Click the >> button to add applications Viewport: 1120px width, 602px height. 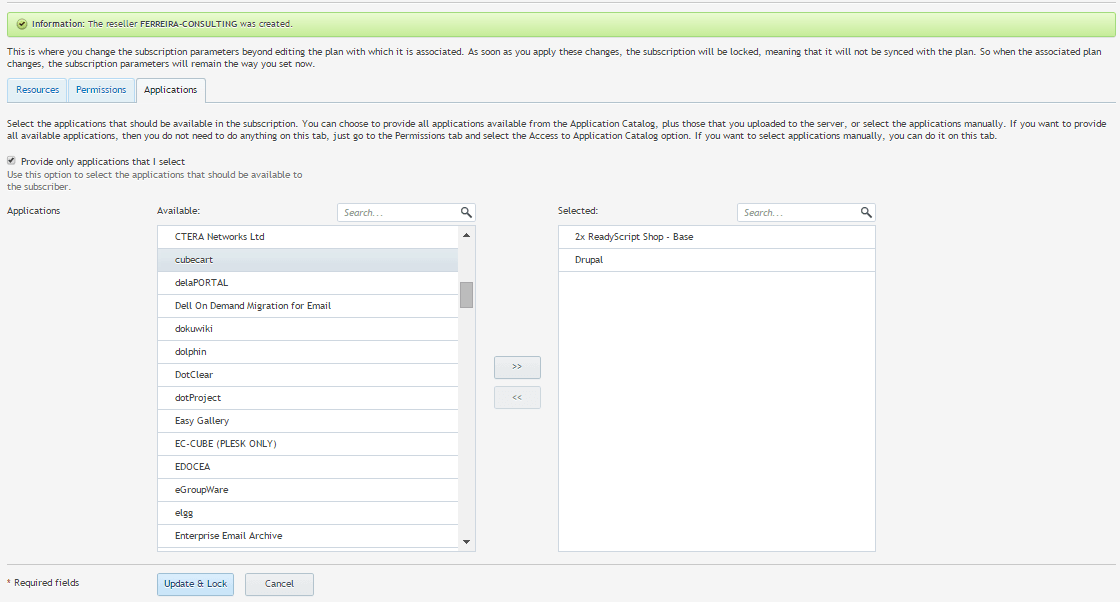pyautogui.click(x=517, y=367)
